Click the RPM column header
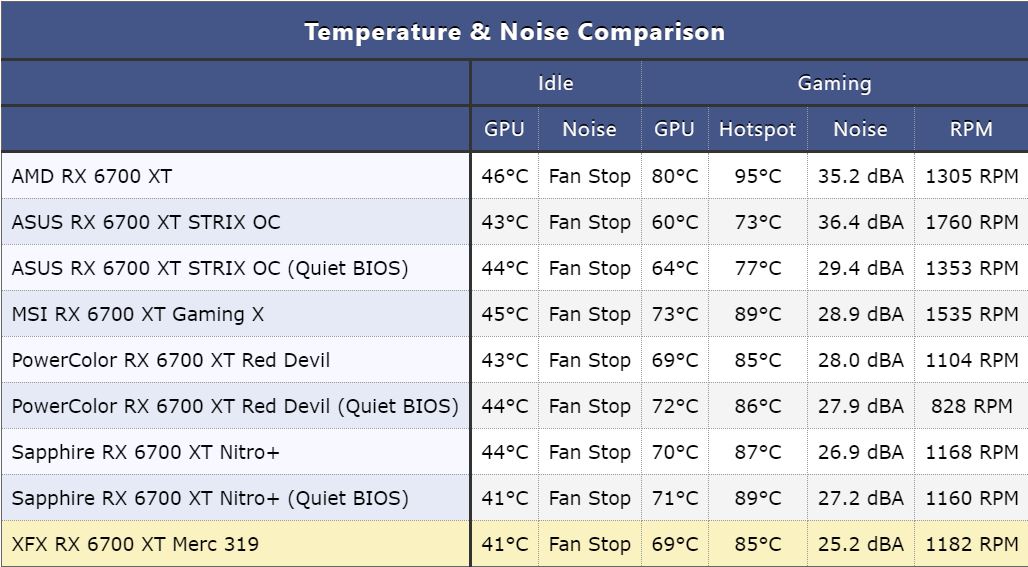The image size is (1028, 567). 971,129
